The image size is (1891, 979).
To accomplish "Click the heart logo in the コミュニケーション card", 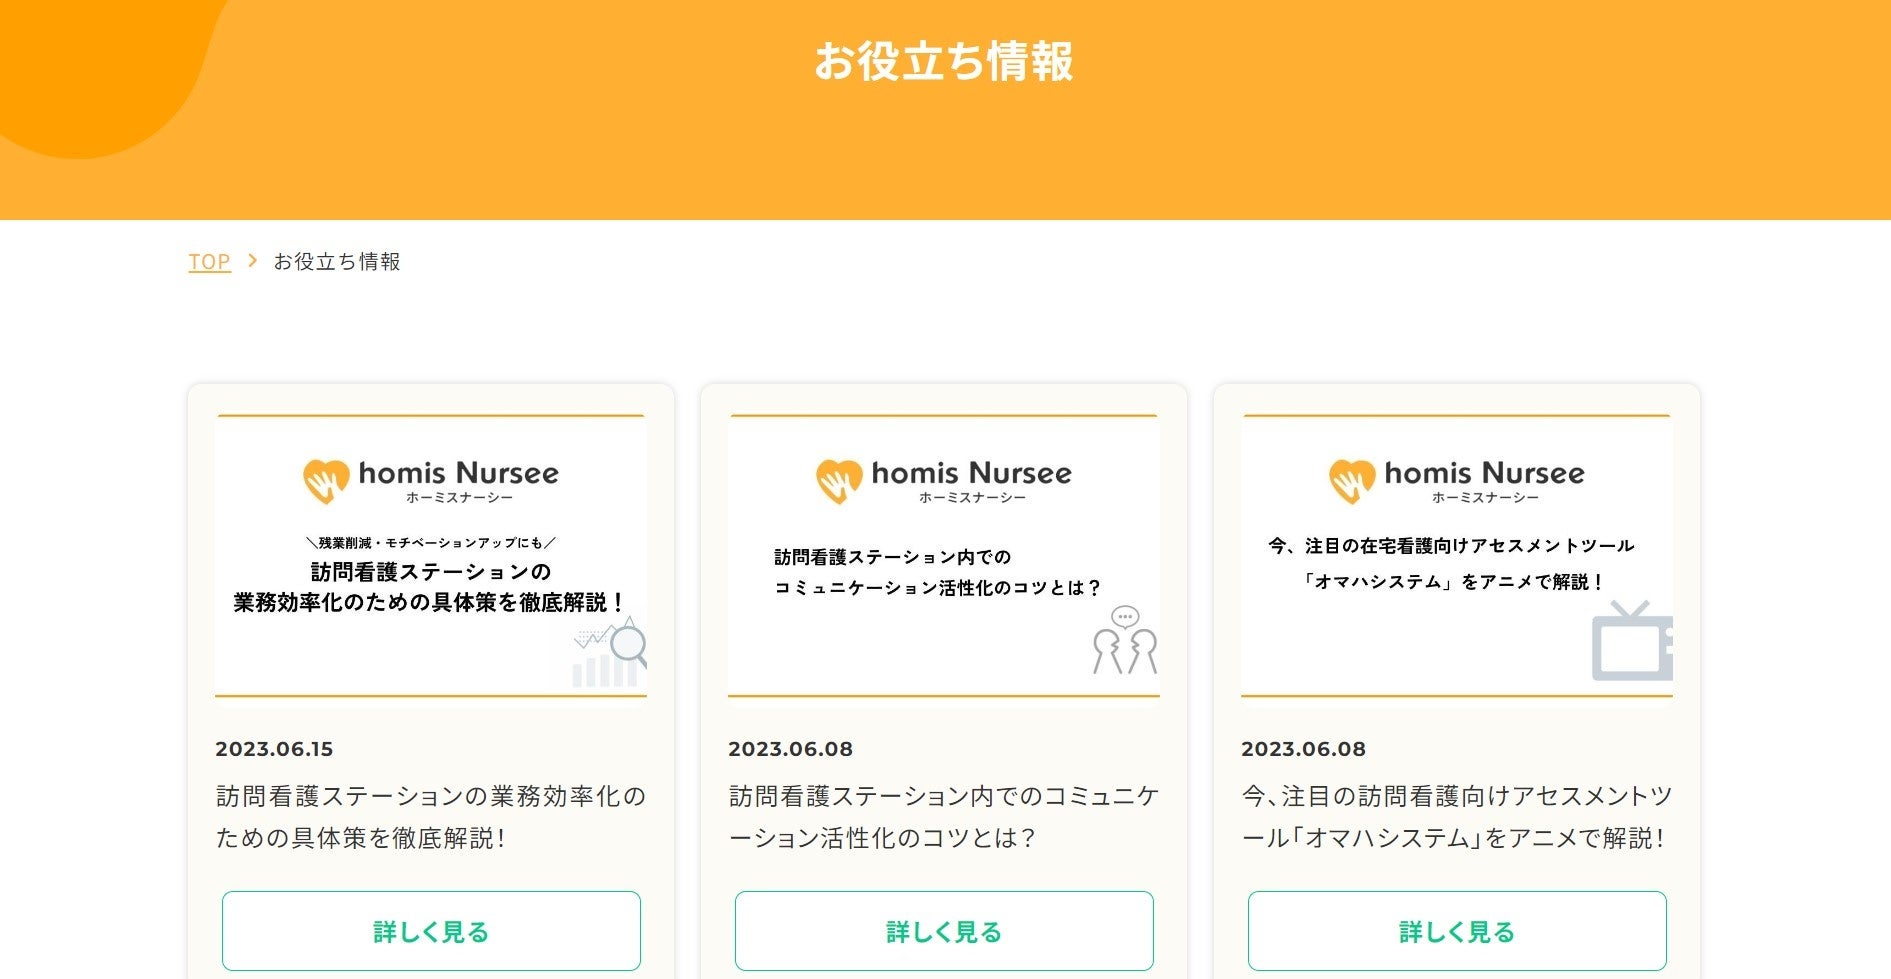I will [838, 481].
